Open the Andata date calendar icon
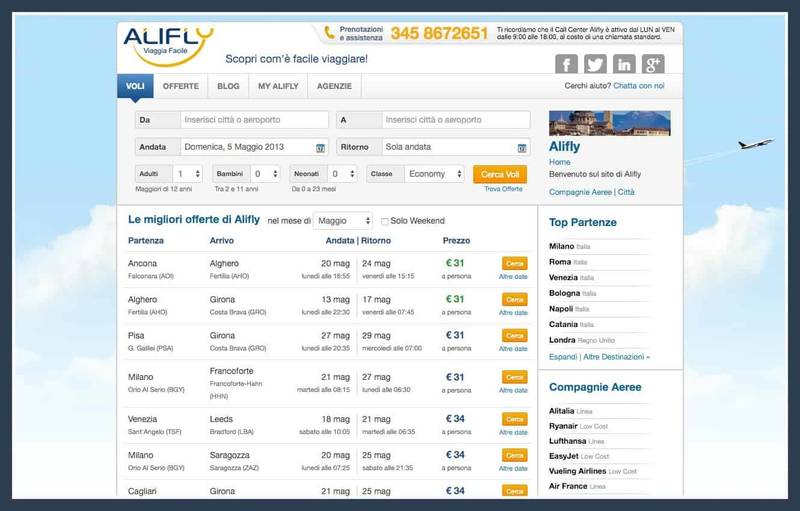Viewport: 800px width, 511px height. pyautogui.click(x=320, y=148)
